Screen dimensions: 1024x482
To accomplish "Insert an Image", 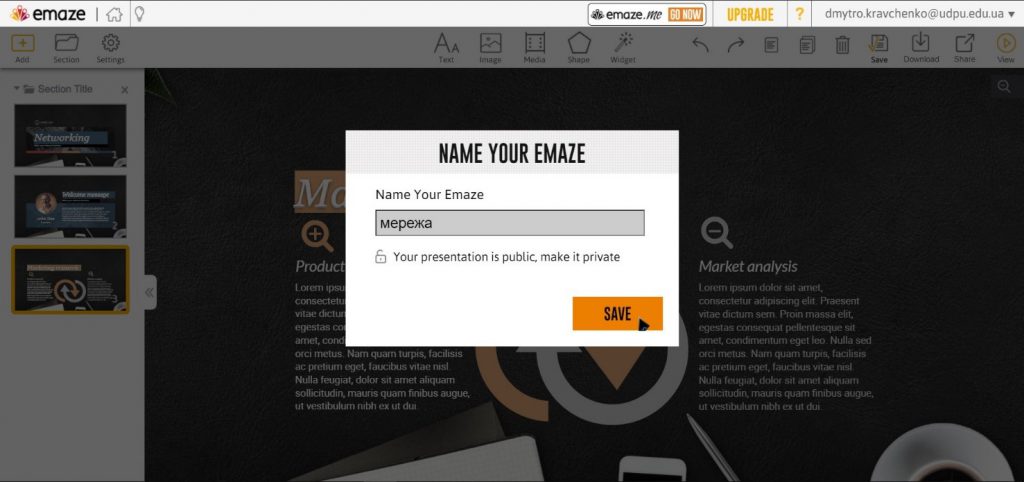I will pyautogui.click(x=490, y=49).
